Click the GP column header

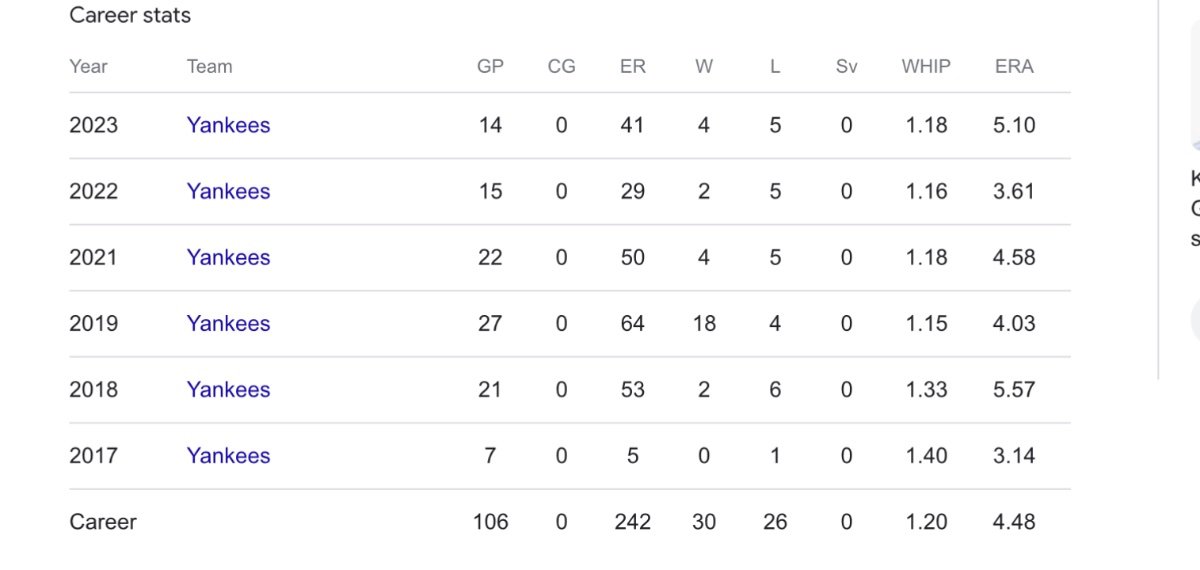[x=490, y=67]
